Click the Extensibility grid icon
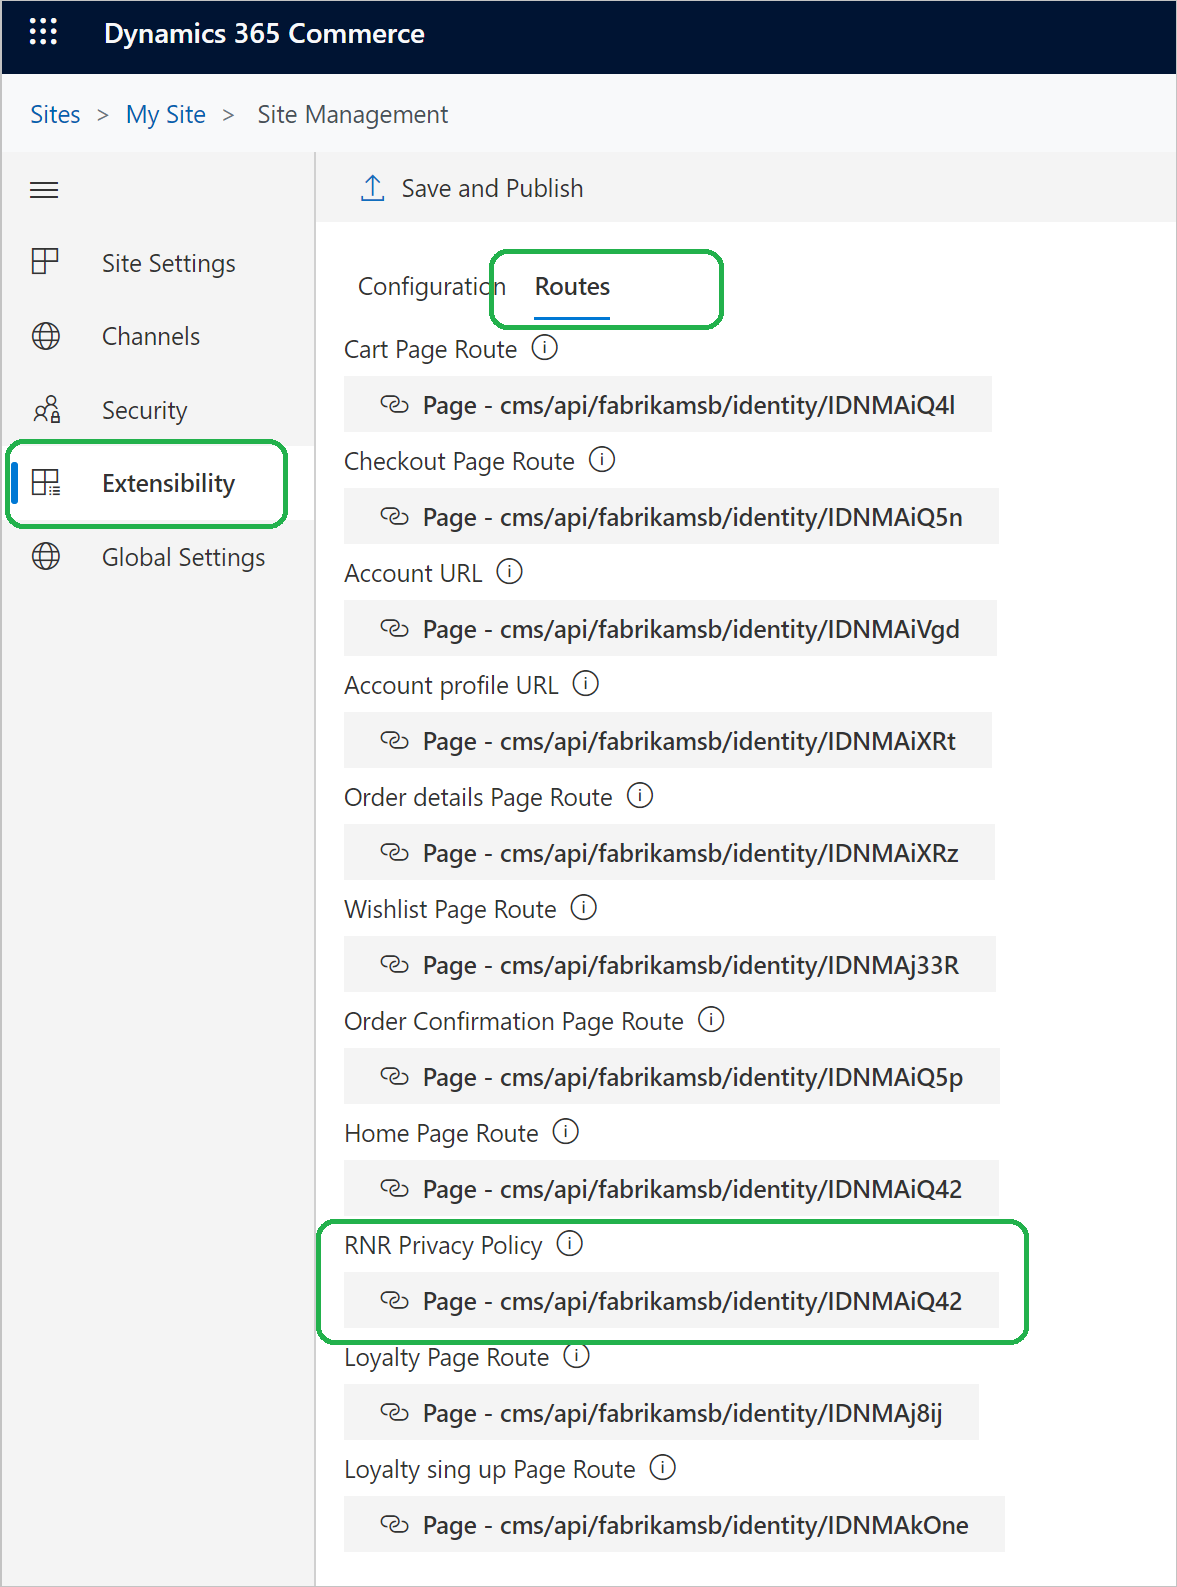The width and height of the screenshot is (1177, 1587). [46, 483]
